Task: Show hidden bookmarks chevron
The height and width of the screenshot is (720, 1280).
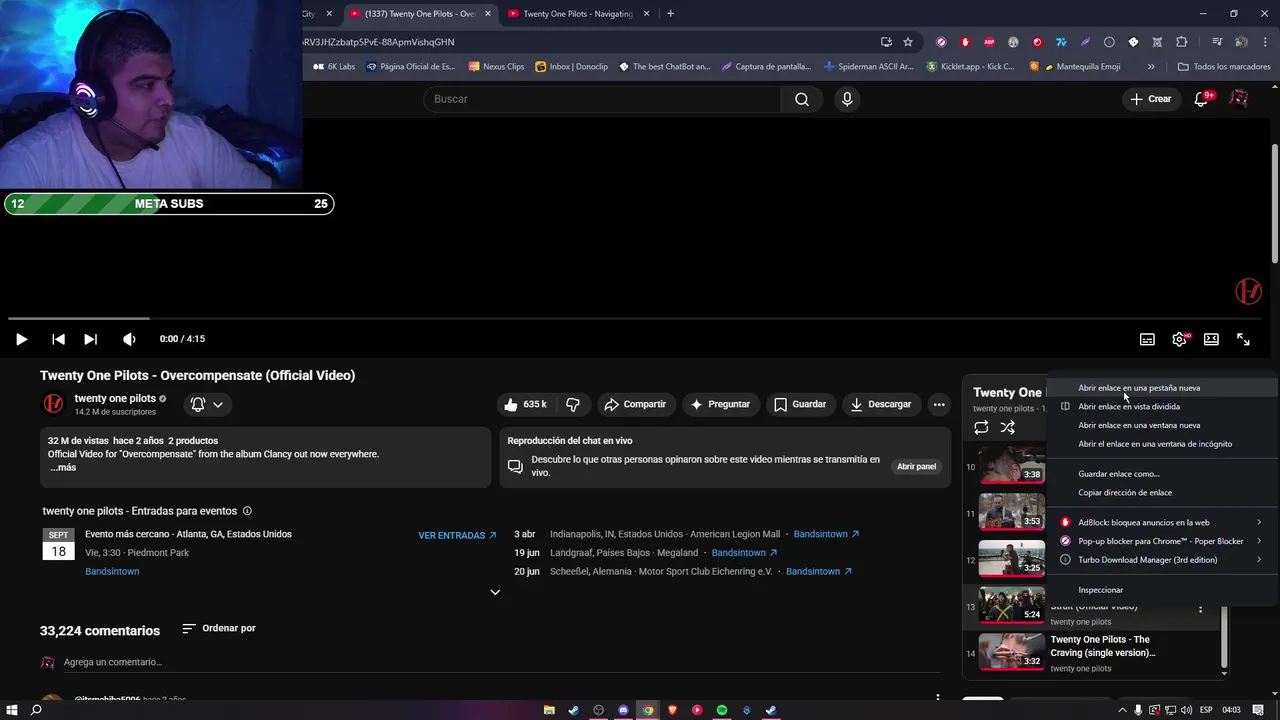Action: (x=1151, y=67)
